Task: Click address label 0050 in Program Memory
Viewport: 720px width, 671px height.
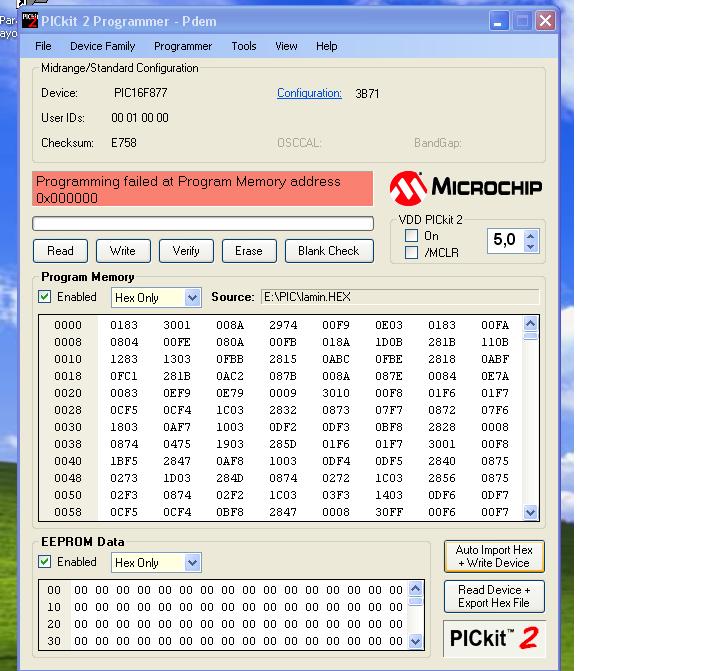Action: 68,495
